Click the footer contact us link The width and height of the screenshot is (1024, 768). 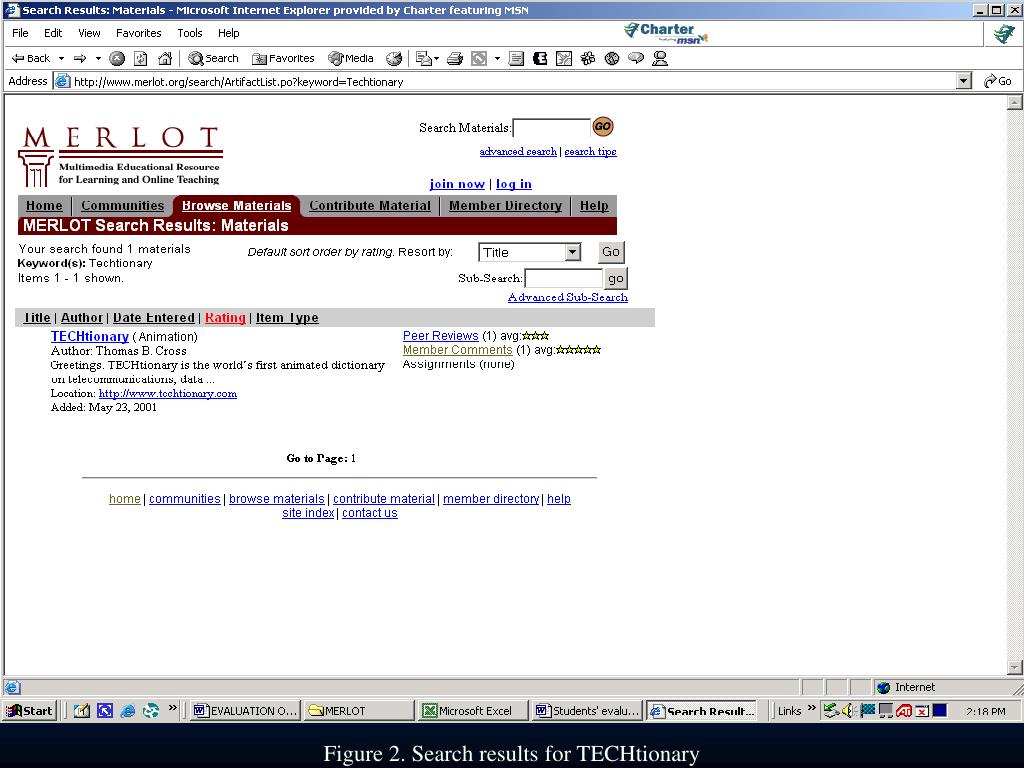click(370, 513)
